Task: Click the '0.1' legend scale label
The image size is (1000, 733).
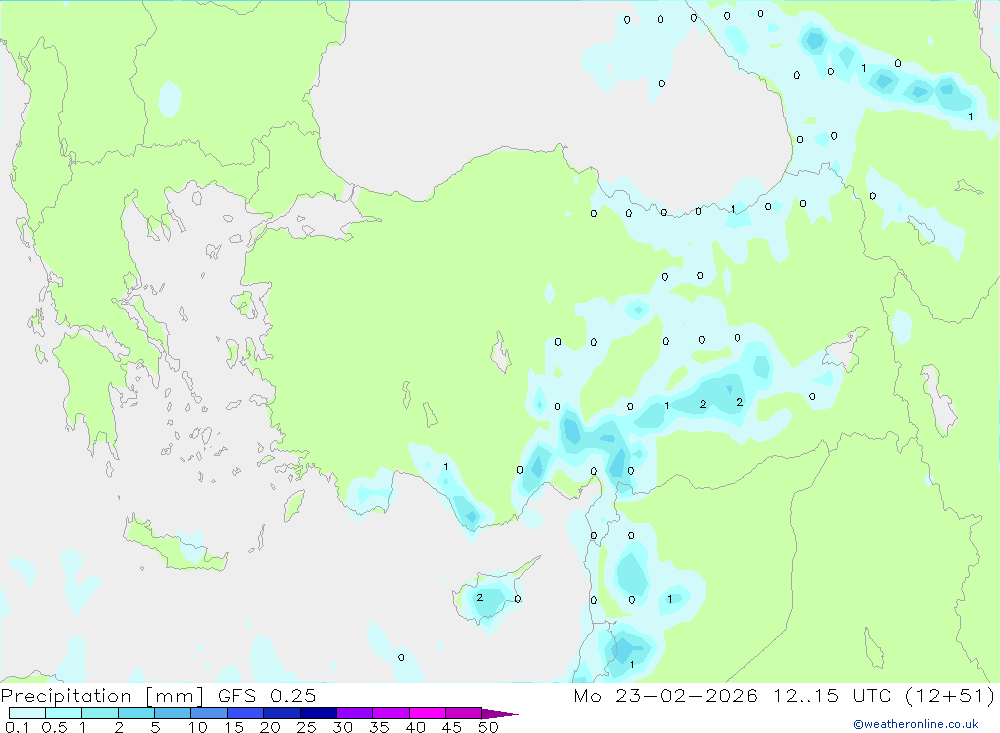Action: 17,727
